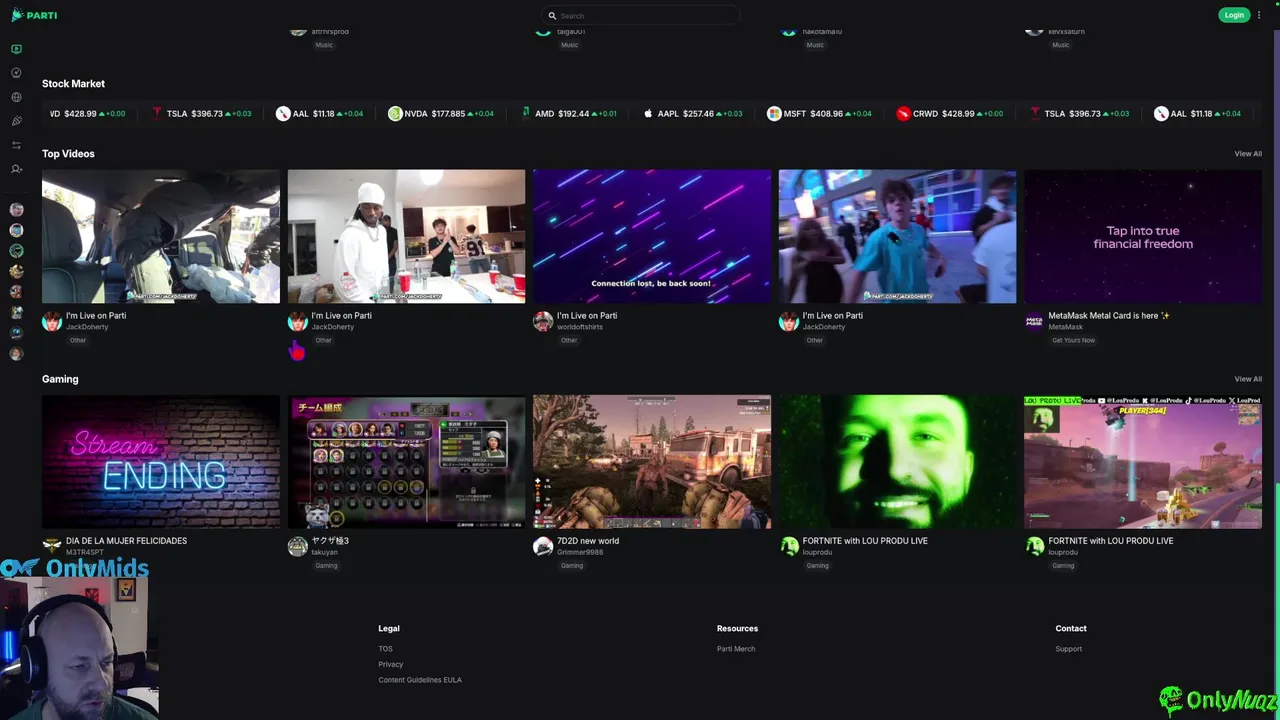Open the 'Stream ENDING' neon thumbnail
The image size is (1280, 720).
pos(161,461)
